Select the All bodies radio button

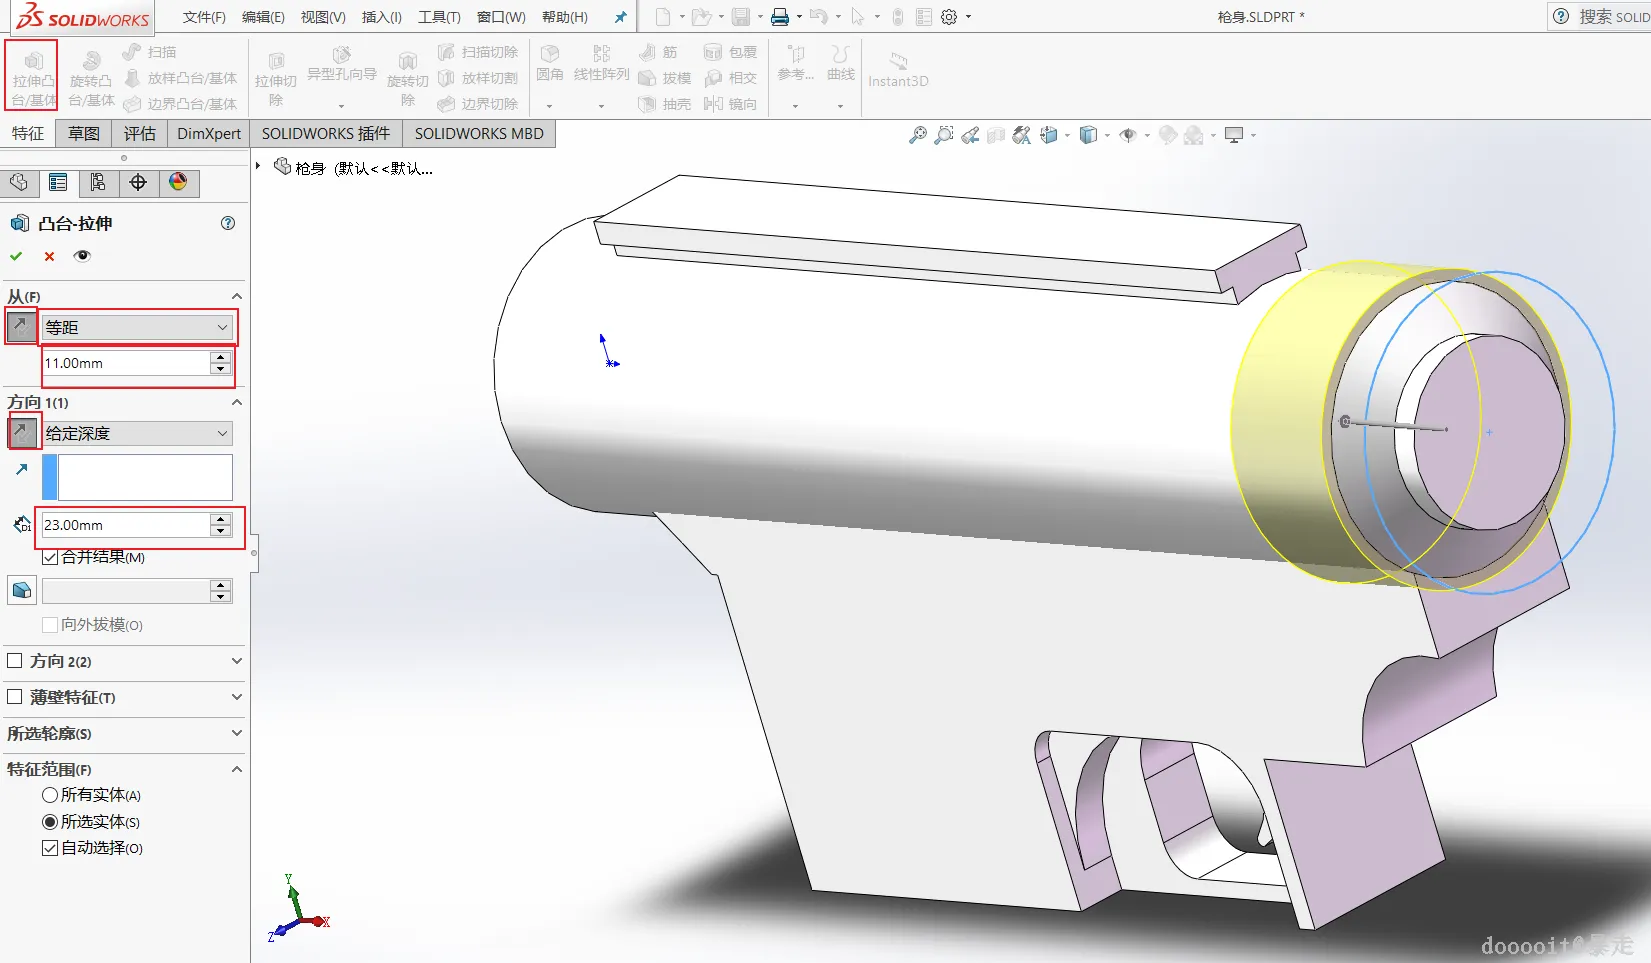[50, 795]
